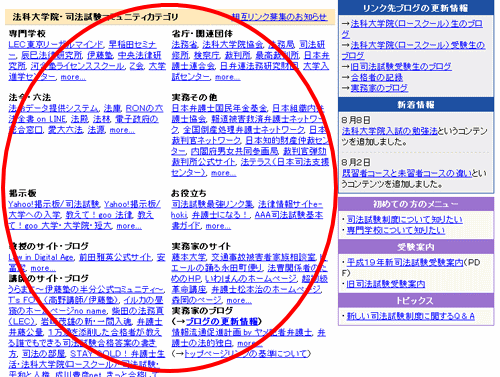
Task: Open the 法科大学院協会 link
Action: (x=233, y=45)
